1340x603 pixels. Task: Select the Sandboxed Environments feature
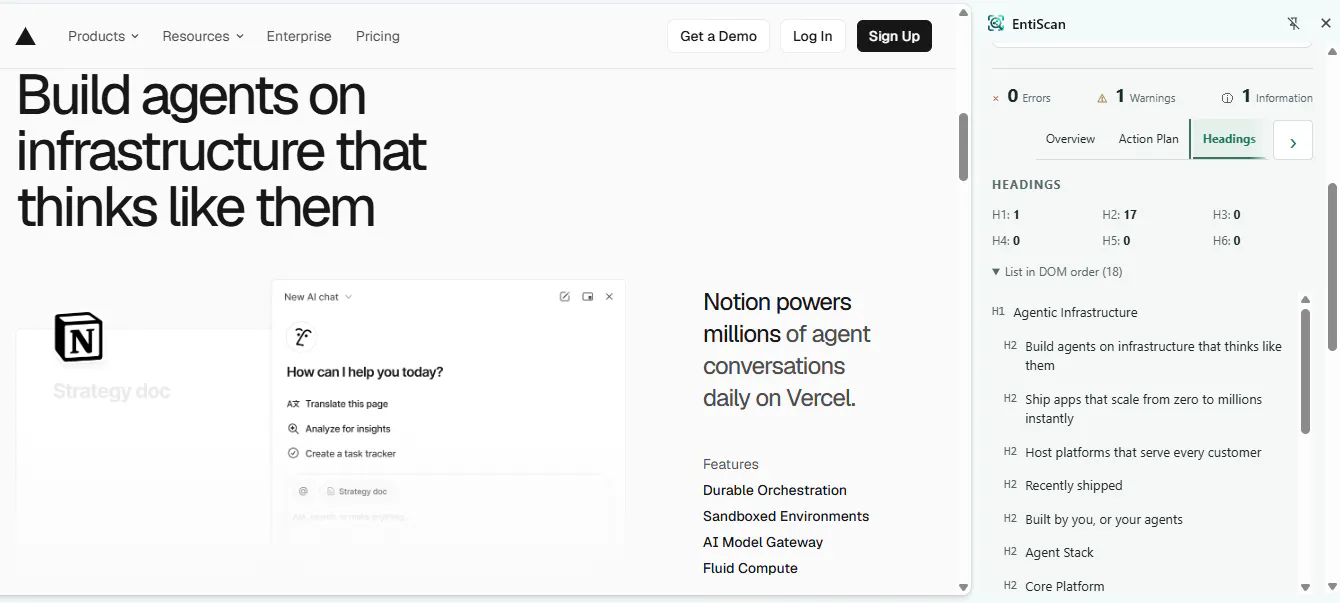point(786,516)
